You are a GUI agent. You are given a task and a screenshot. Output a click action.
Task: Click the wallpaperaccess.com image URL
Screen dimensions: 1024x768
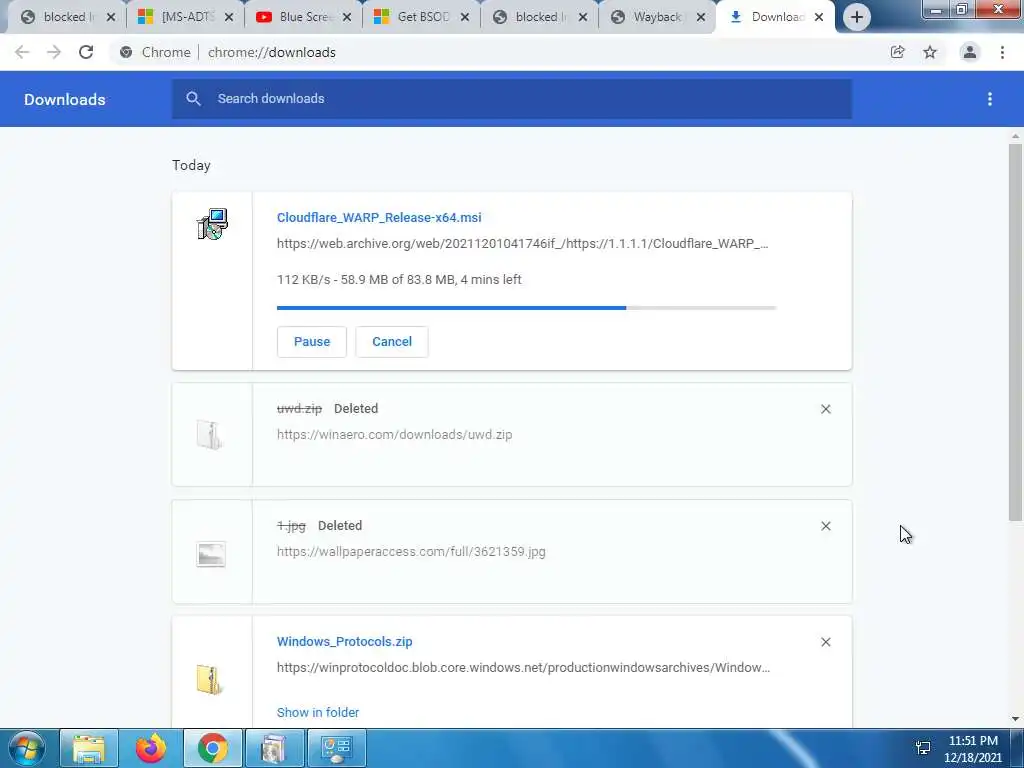pos(411,551)
